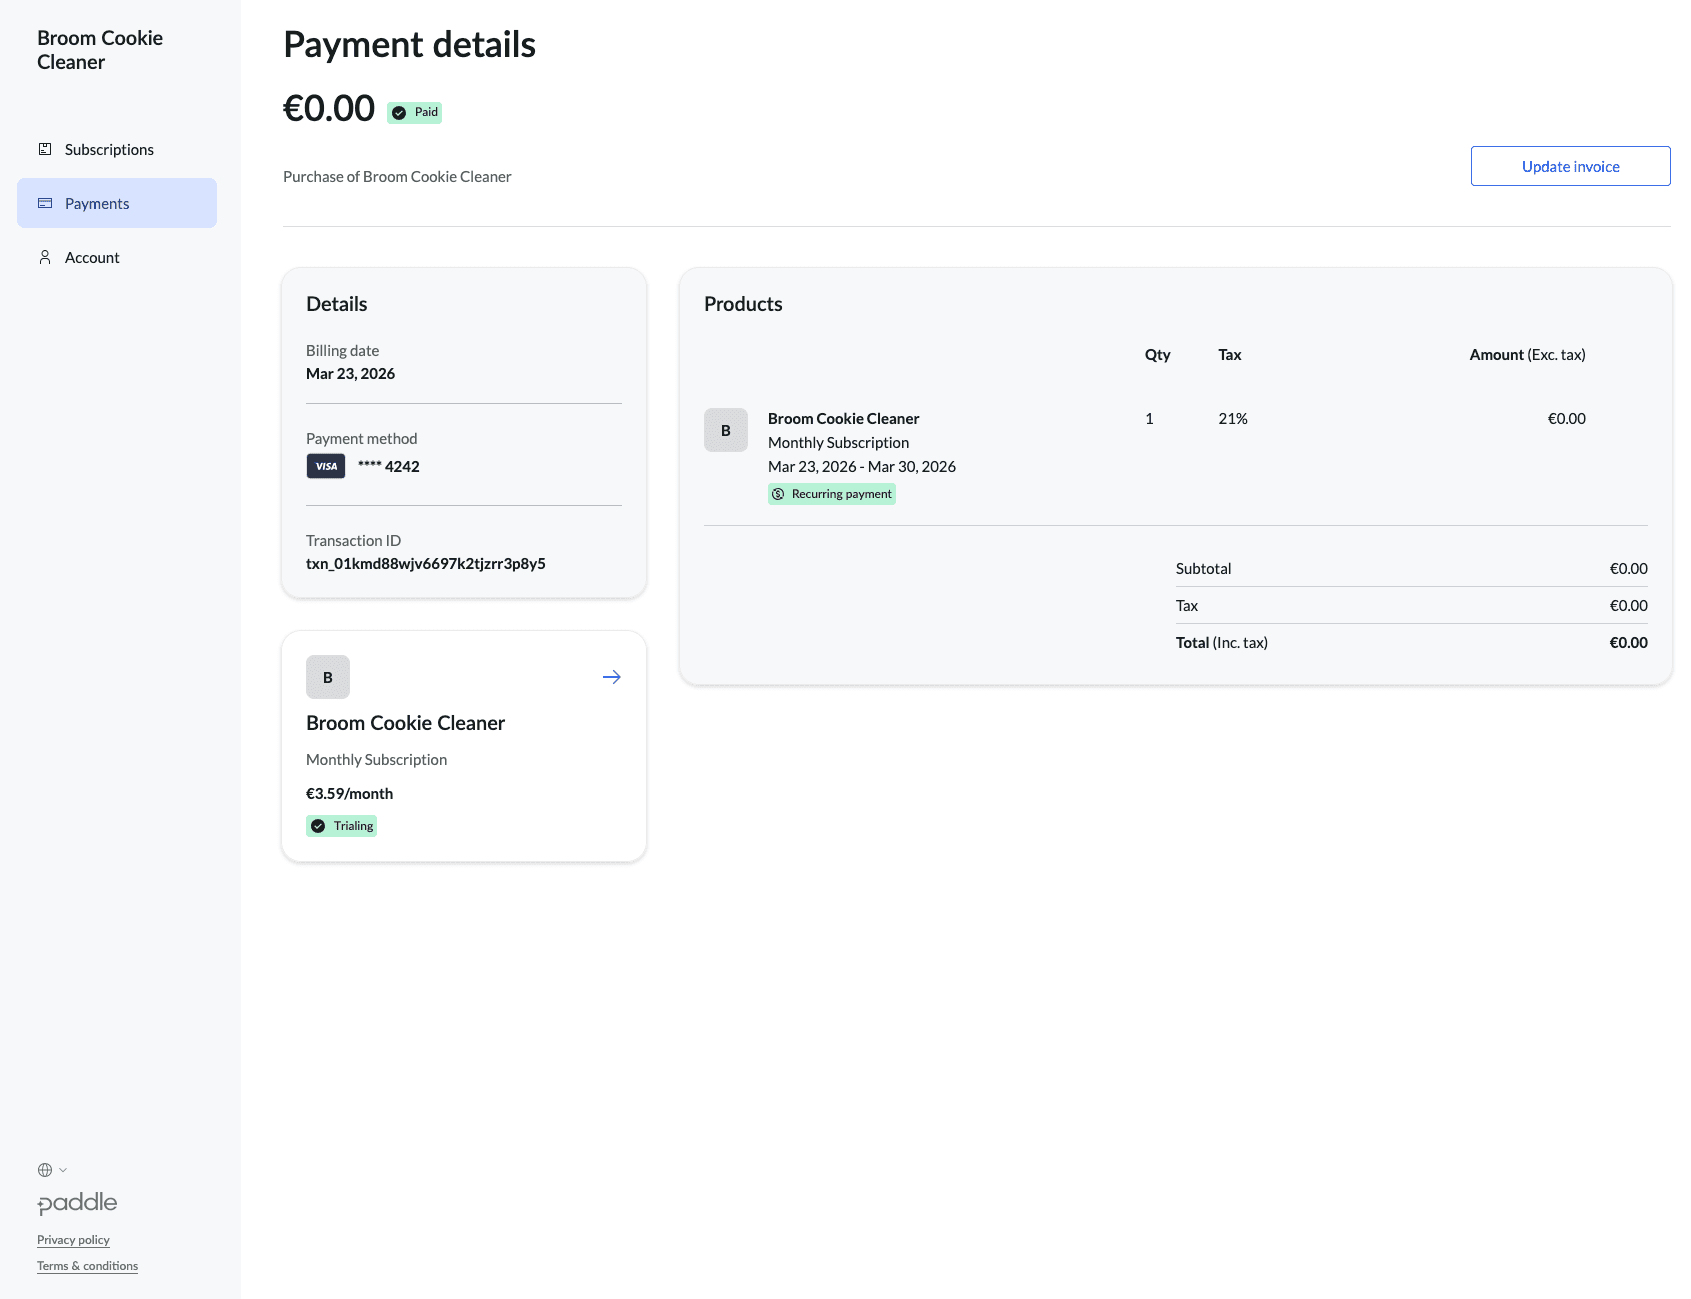Open the language dropdown near Paddle logo
The height and width of the screenshot is (1299, 1691).
tap(53, 1169)
